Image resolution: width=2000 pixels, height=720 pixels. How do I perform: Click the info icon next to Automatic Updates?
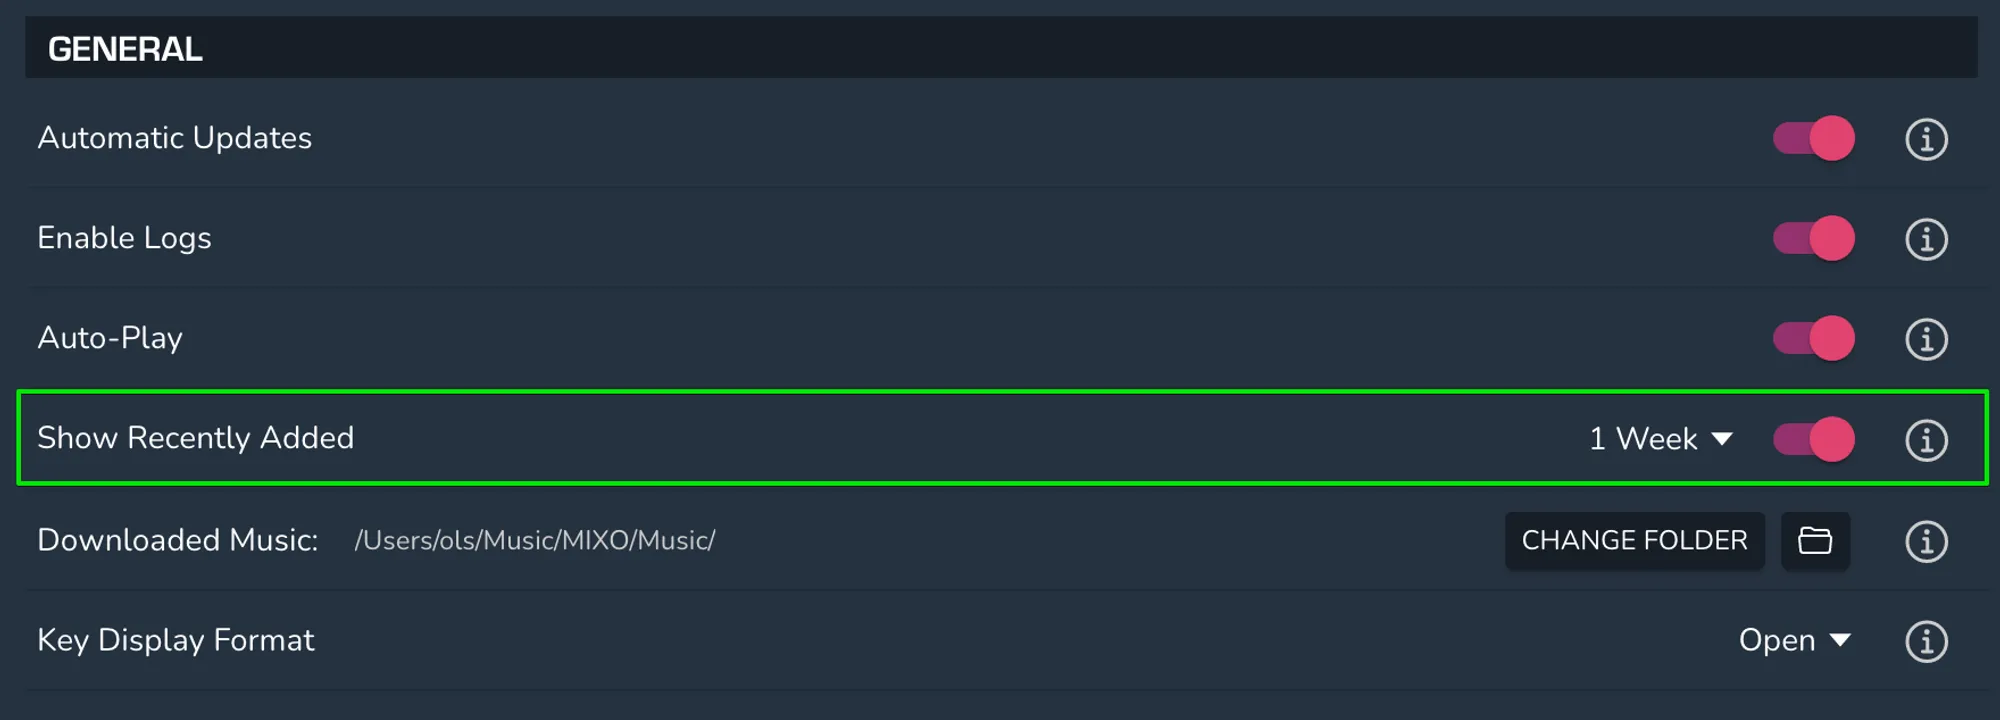click(1926, 139)
